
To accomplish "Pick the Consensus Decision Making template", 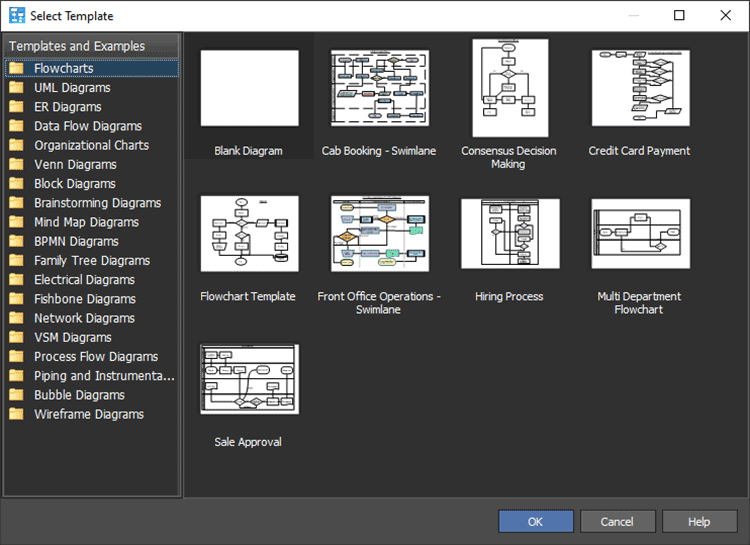I will pos(509,88).
